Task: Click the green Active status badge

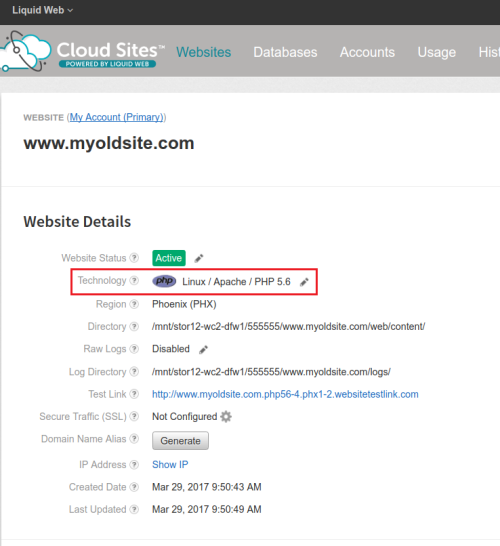Action: click(x=169, y=258)
